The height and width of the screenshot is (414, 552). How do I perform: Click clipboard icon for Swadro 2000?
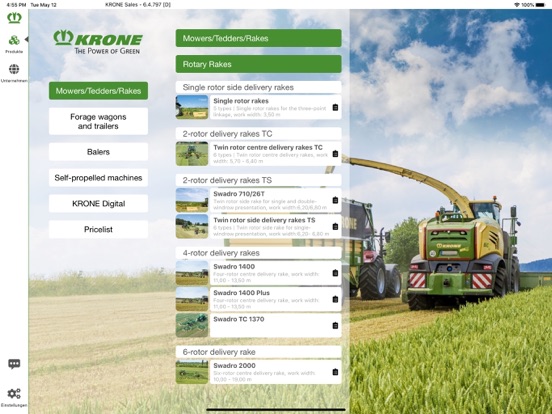[x=335, y=372]
